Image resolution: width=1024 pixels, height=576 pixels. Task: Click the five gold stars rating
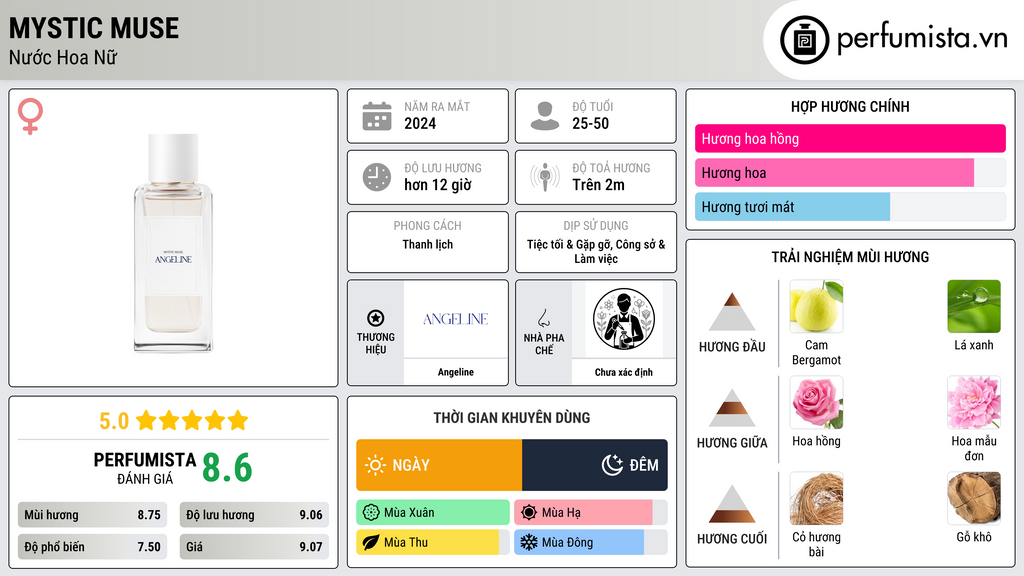click(192, 420)
